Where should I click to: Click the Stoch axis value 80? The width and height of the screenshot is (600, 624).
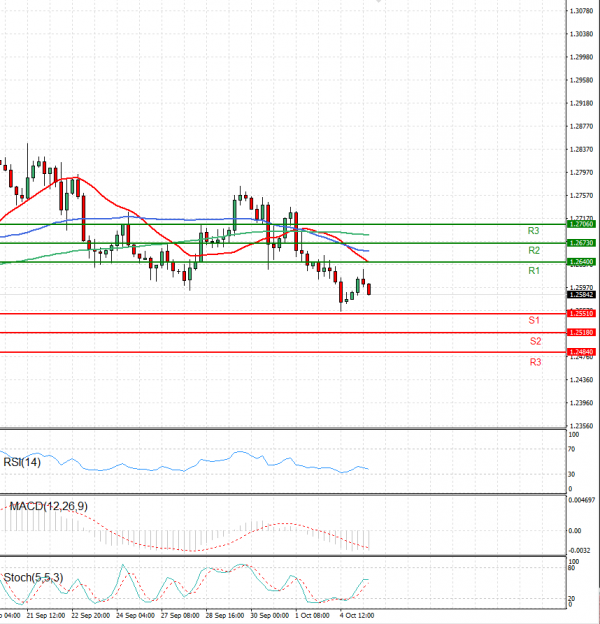click(x=571, y=568)
